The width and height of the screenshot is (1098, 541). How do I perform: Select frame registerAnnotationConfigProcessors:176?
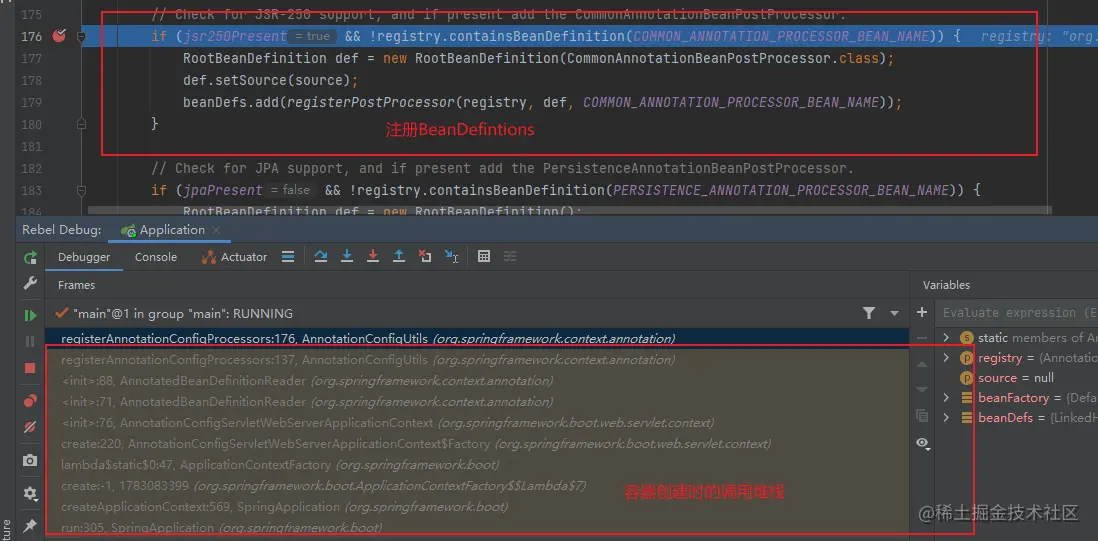coord(477,338)
